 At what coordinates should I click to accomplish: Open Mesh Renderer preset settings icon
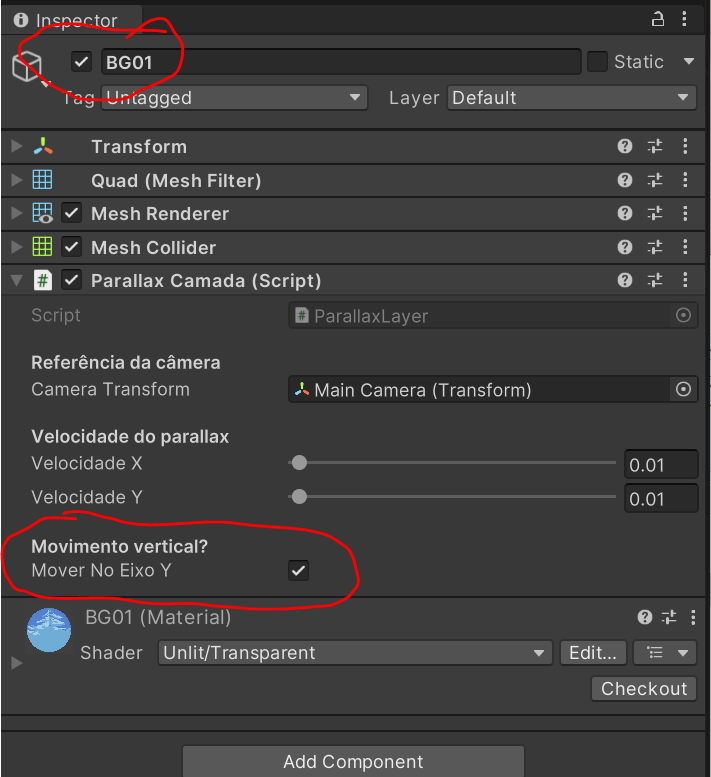(x=655, y=214)
